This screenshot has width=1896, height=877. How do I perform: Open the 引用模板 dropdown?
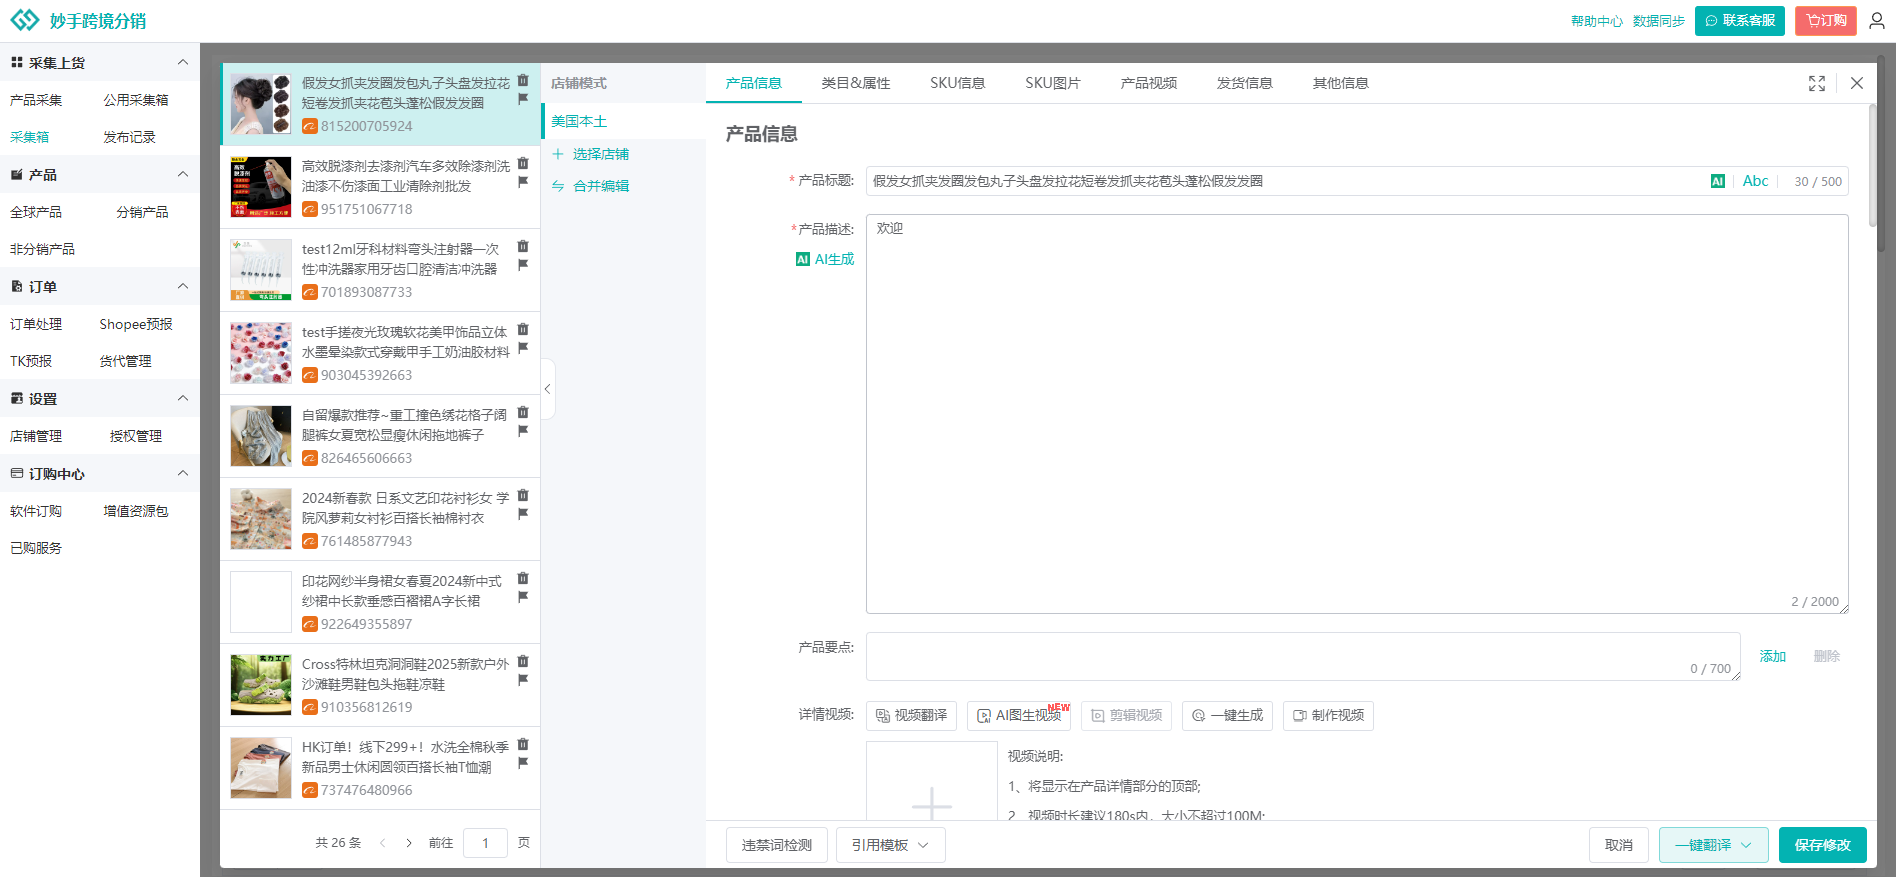(890, 845)
